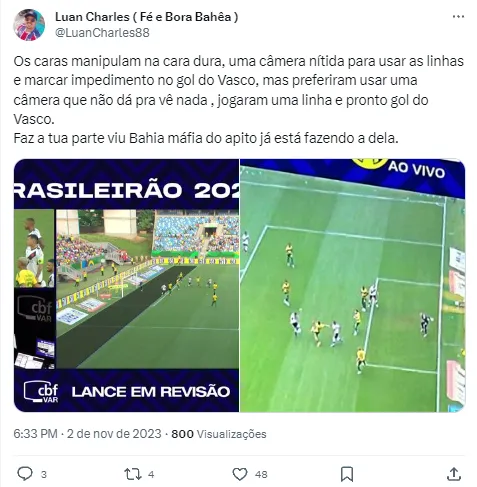Click the reply count number 3
Image resolution: width=477 pixels, height=487 pixels.
point(44,474)
